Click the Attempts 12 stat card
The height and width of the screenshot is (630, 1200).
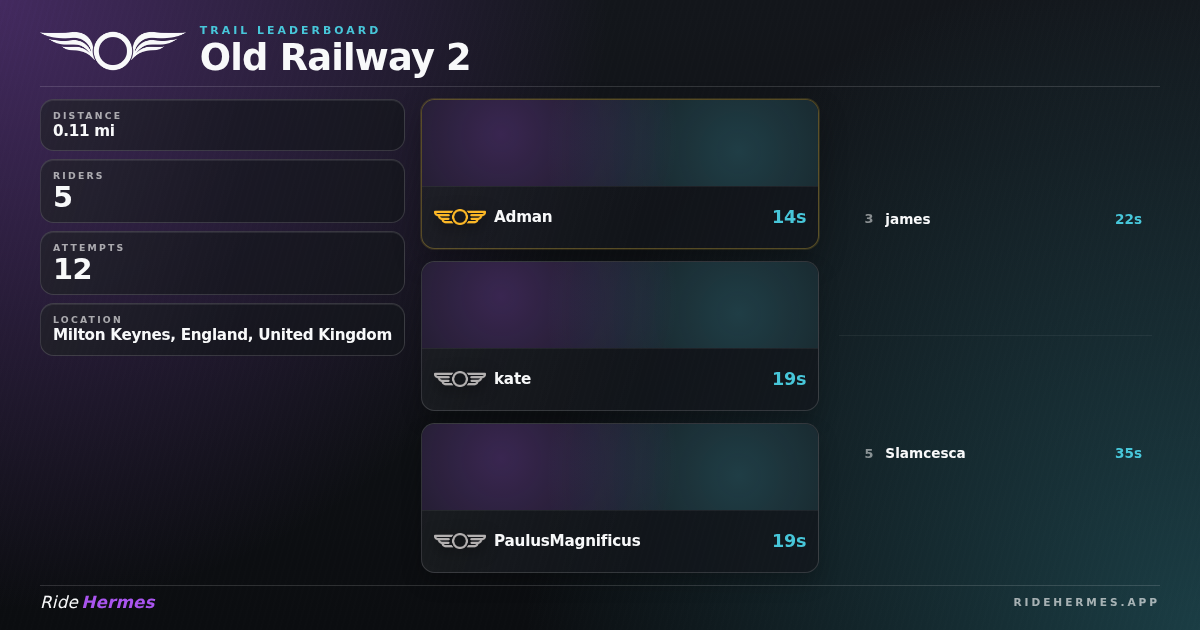tap(222, 263)
